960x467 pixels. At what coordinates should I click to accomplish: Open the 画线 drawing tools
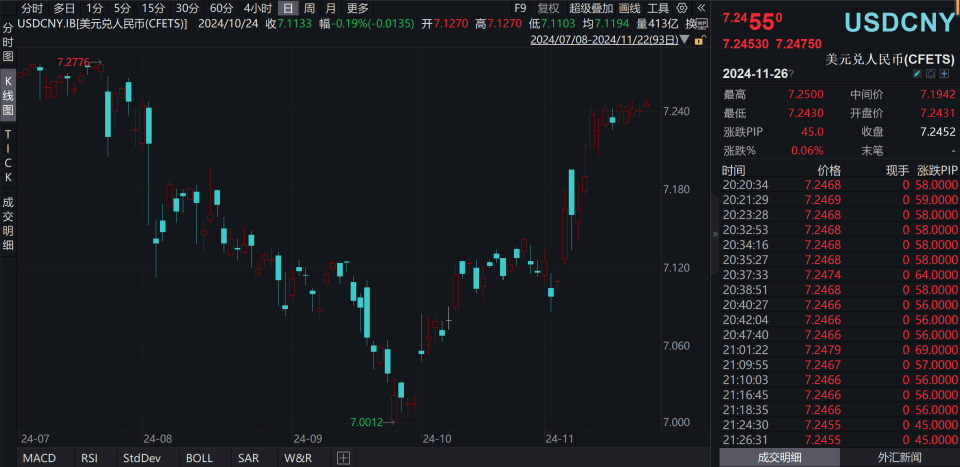click(x=630, y=8)
